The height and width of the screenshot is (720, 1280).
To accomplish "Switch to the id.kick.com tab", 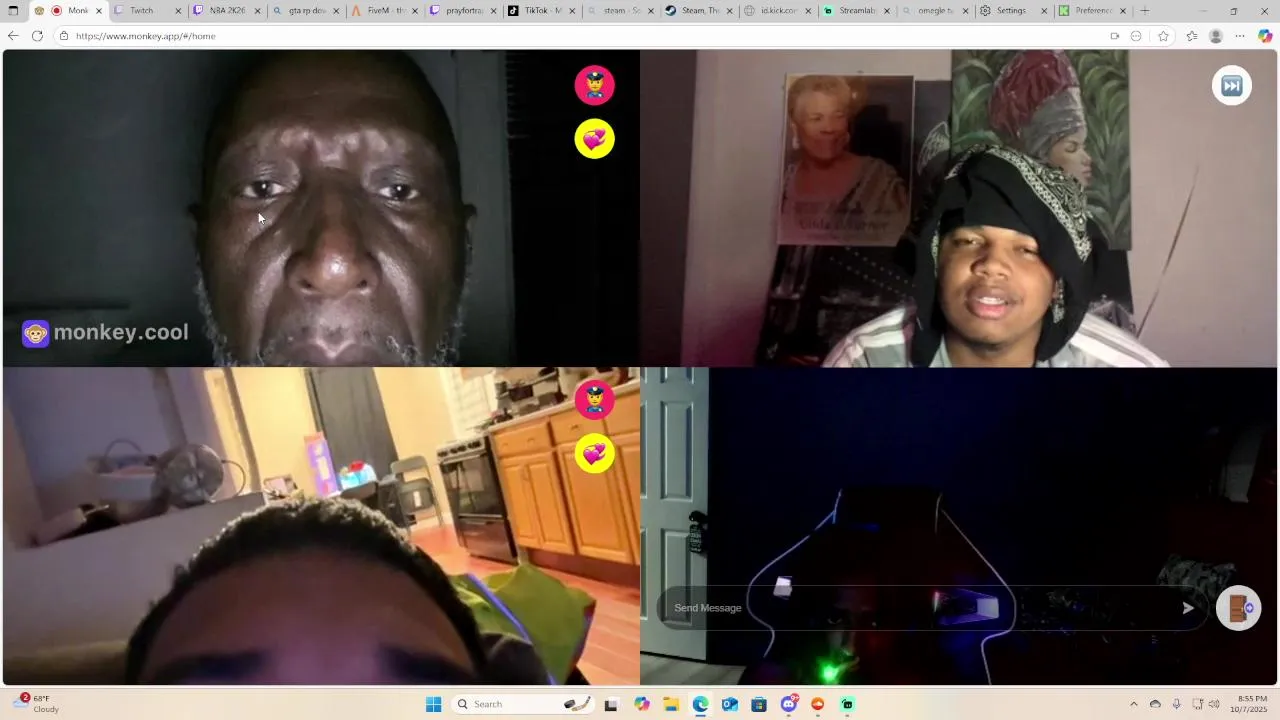I will point(779,11).
